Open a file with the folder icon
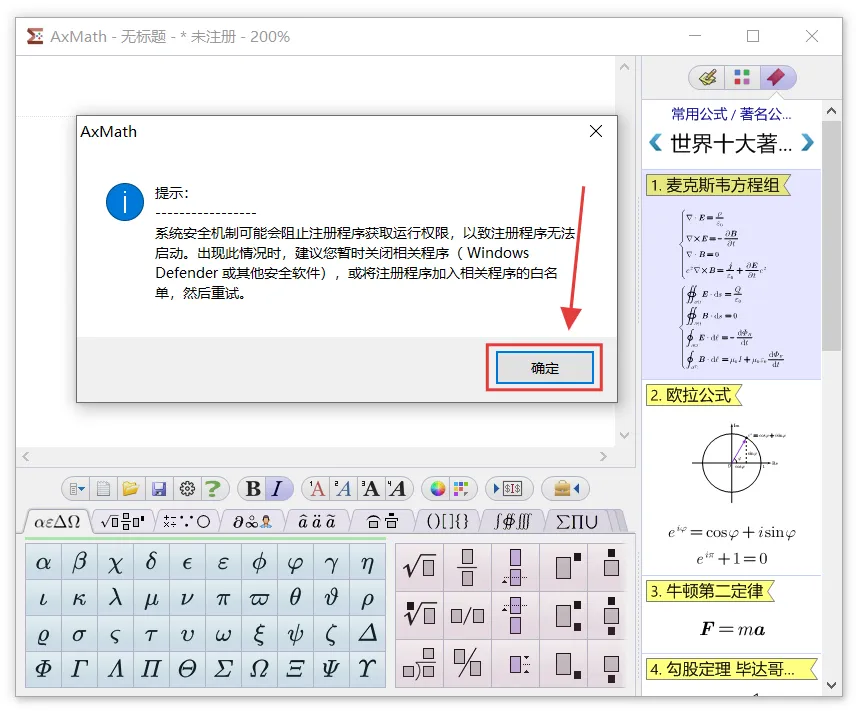Image resolution: width=856 pixels, height=711 pixels. pyautogui.click(x=130, y=488)
